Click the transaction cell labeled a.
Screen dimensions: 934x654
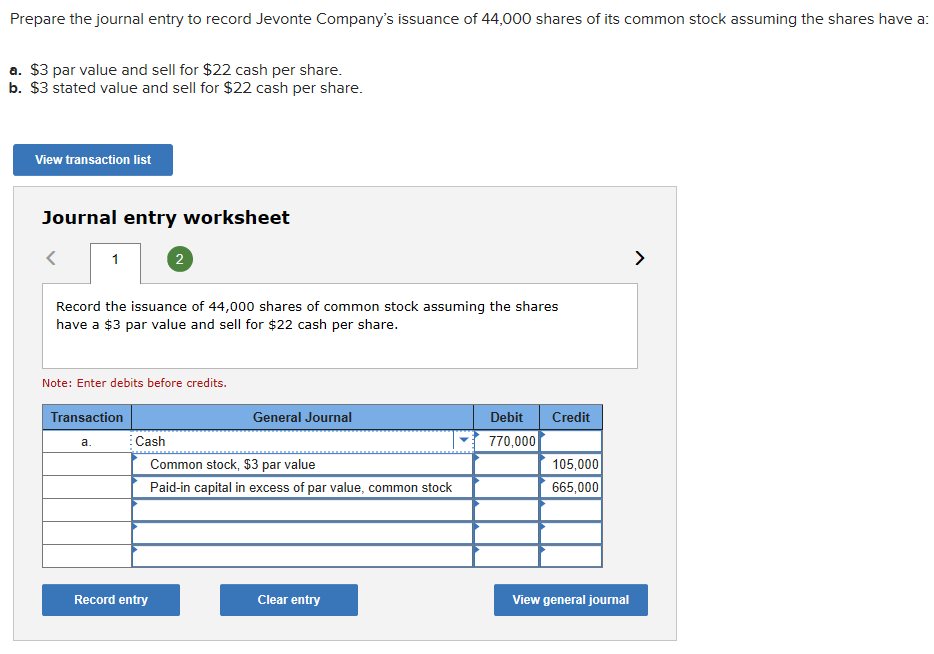[85, 440]
